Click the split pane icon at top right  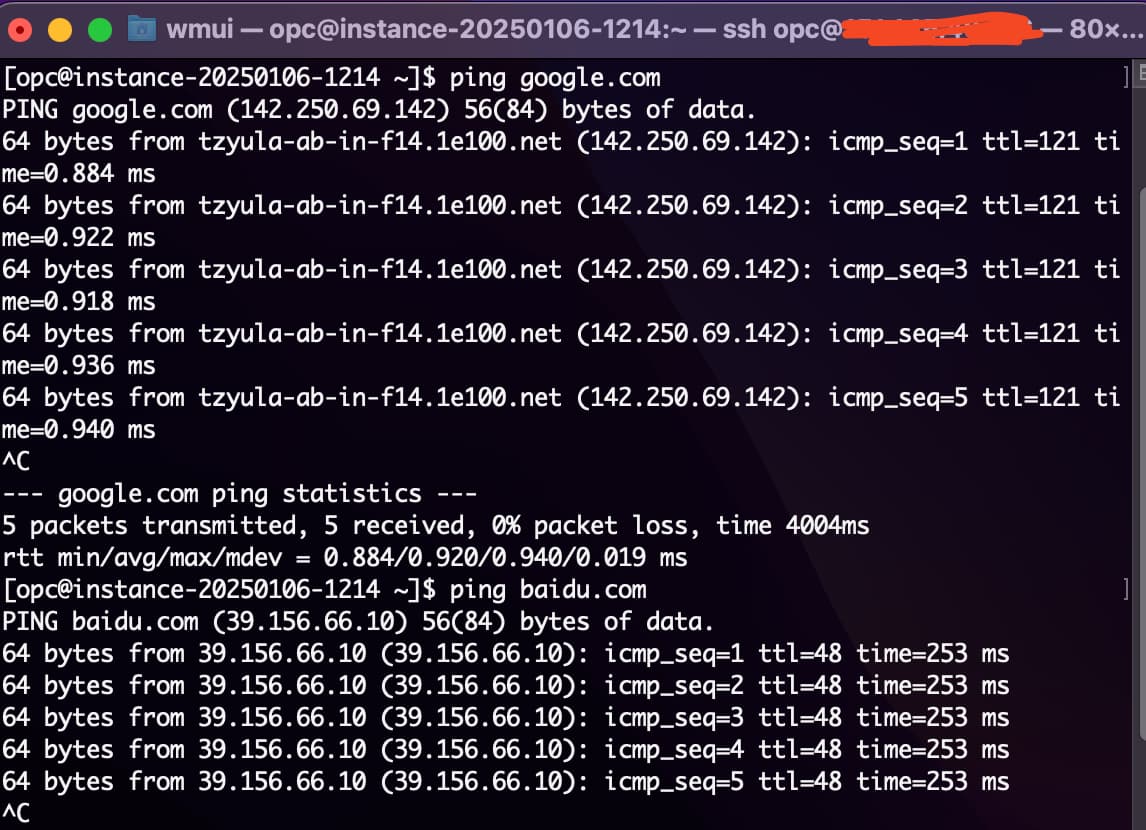(1141, 75)
